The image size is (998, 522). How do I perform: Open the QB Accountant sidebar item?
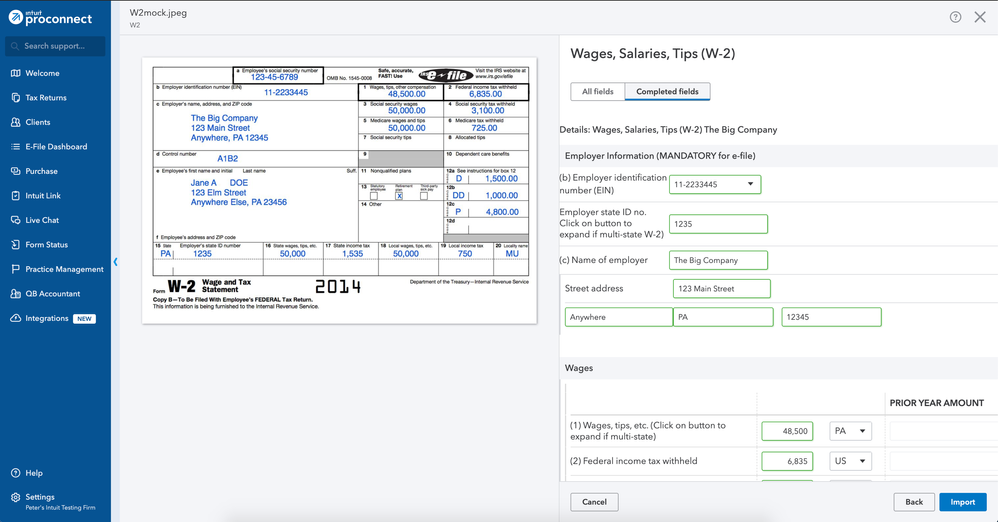pos(16,294)
